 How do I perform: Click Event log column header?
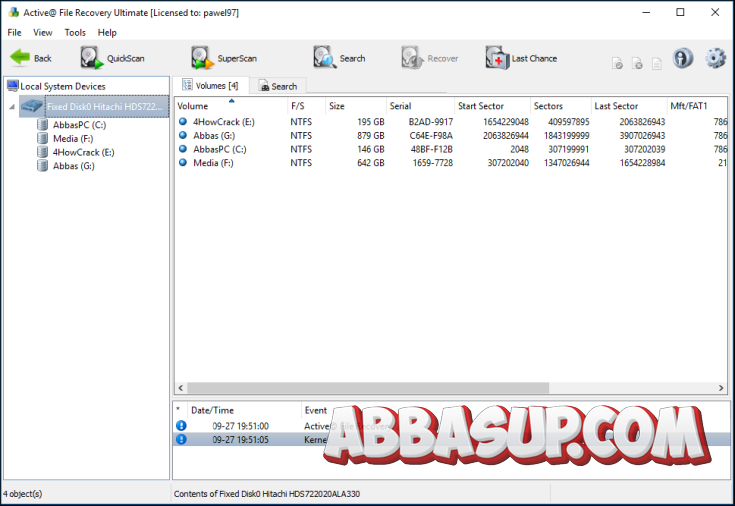[x=316, y=410]
